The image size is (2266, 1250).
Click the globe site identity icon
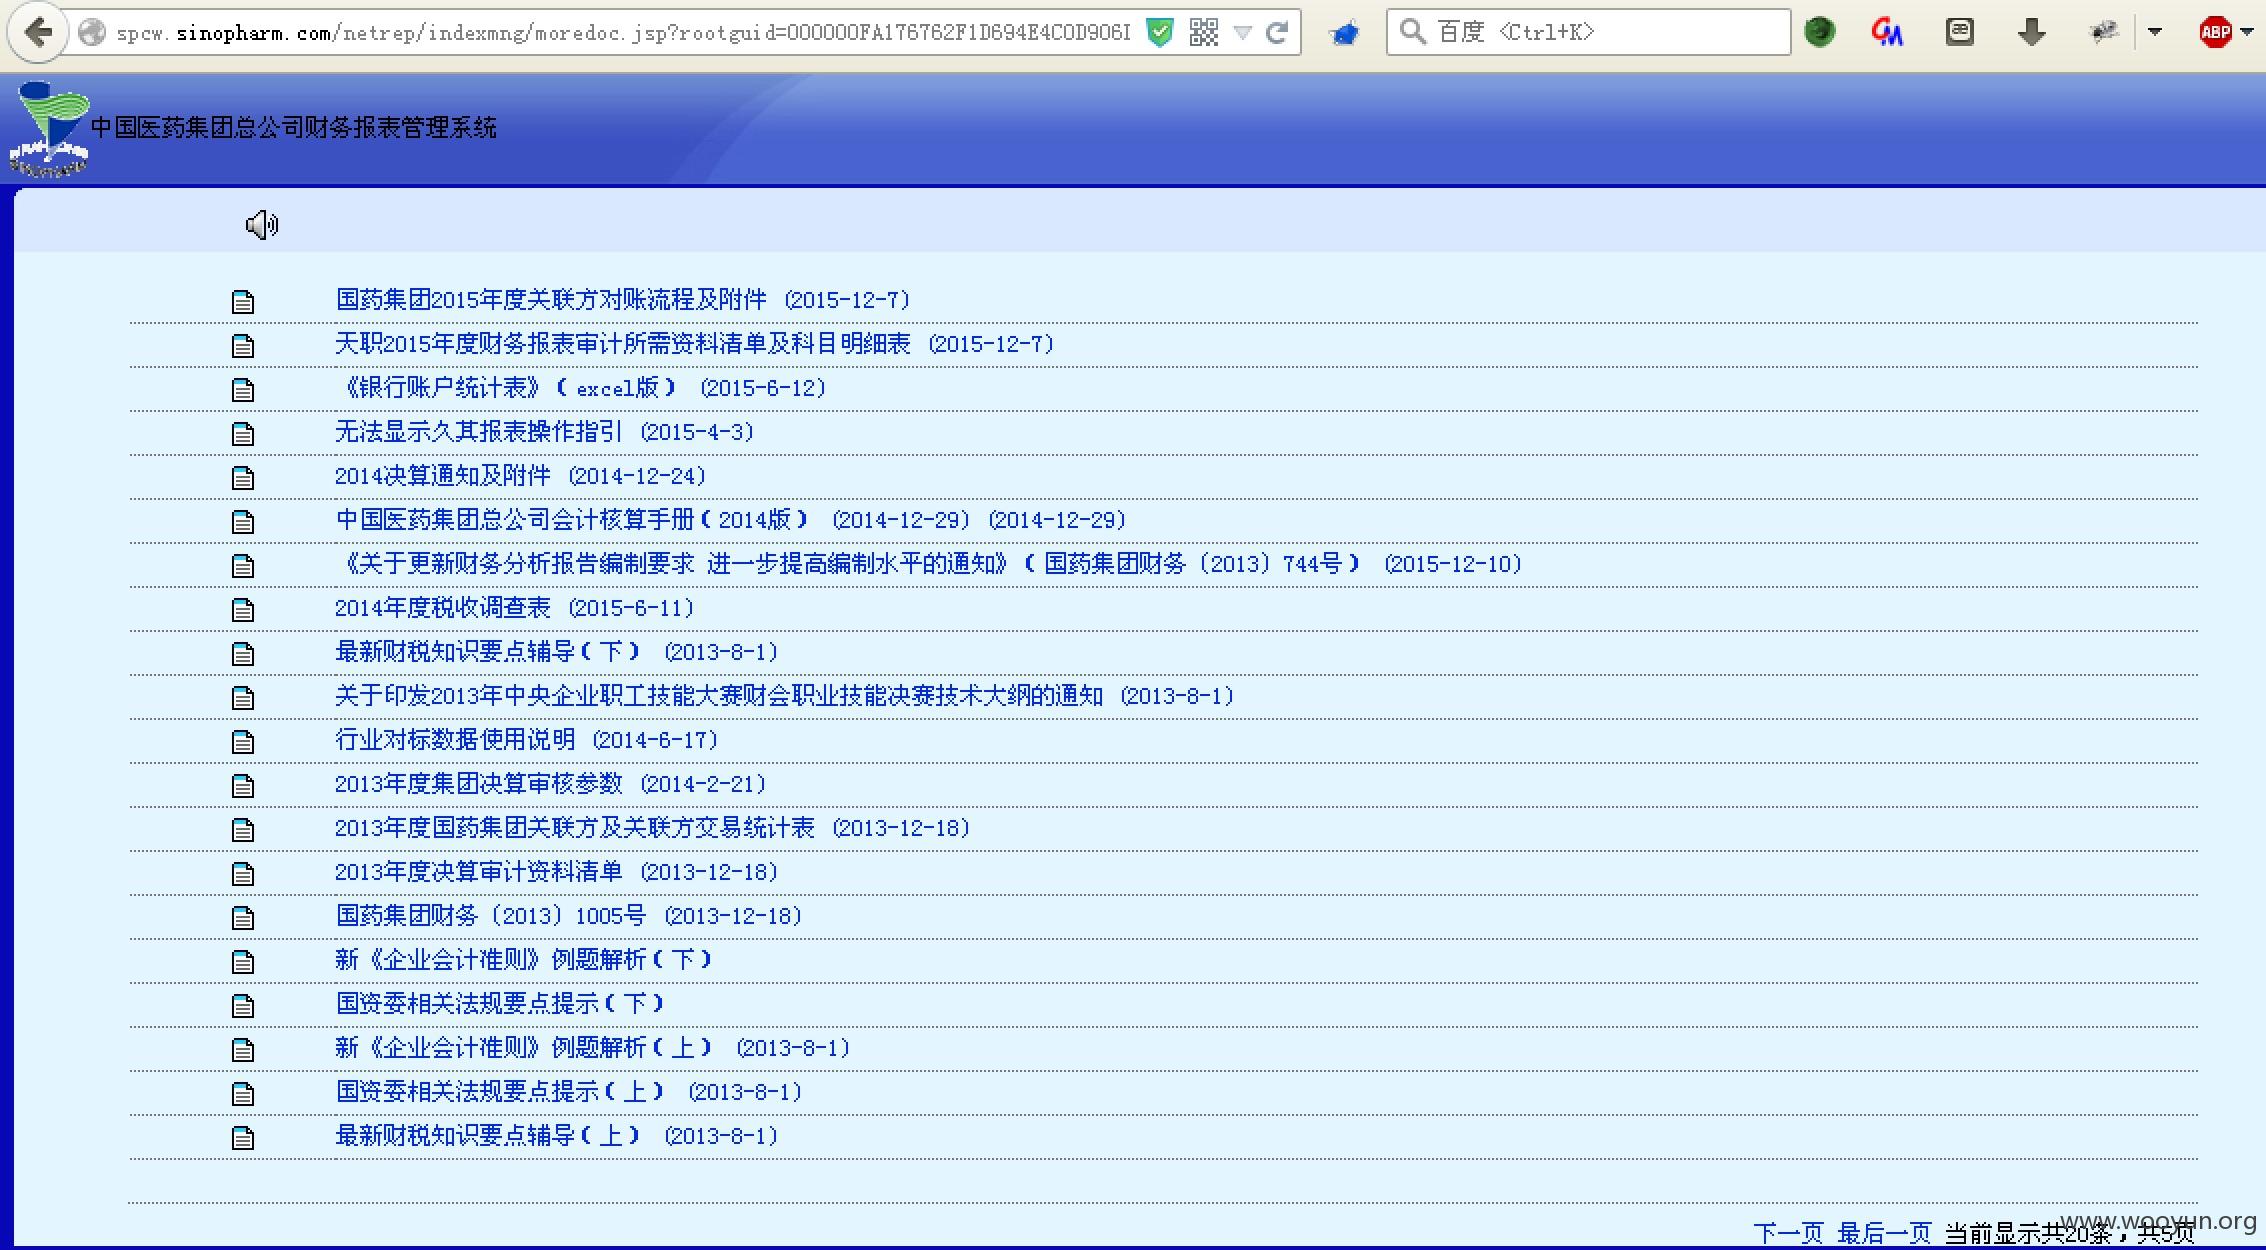(92, 33)
